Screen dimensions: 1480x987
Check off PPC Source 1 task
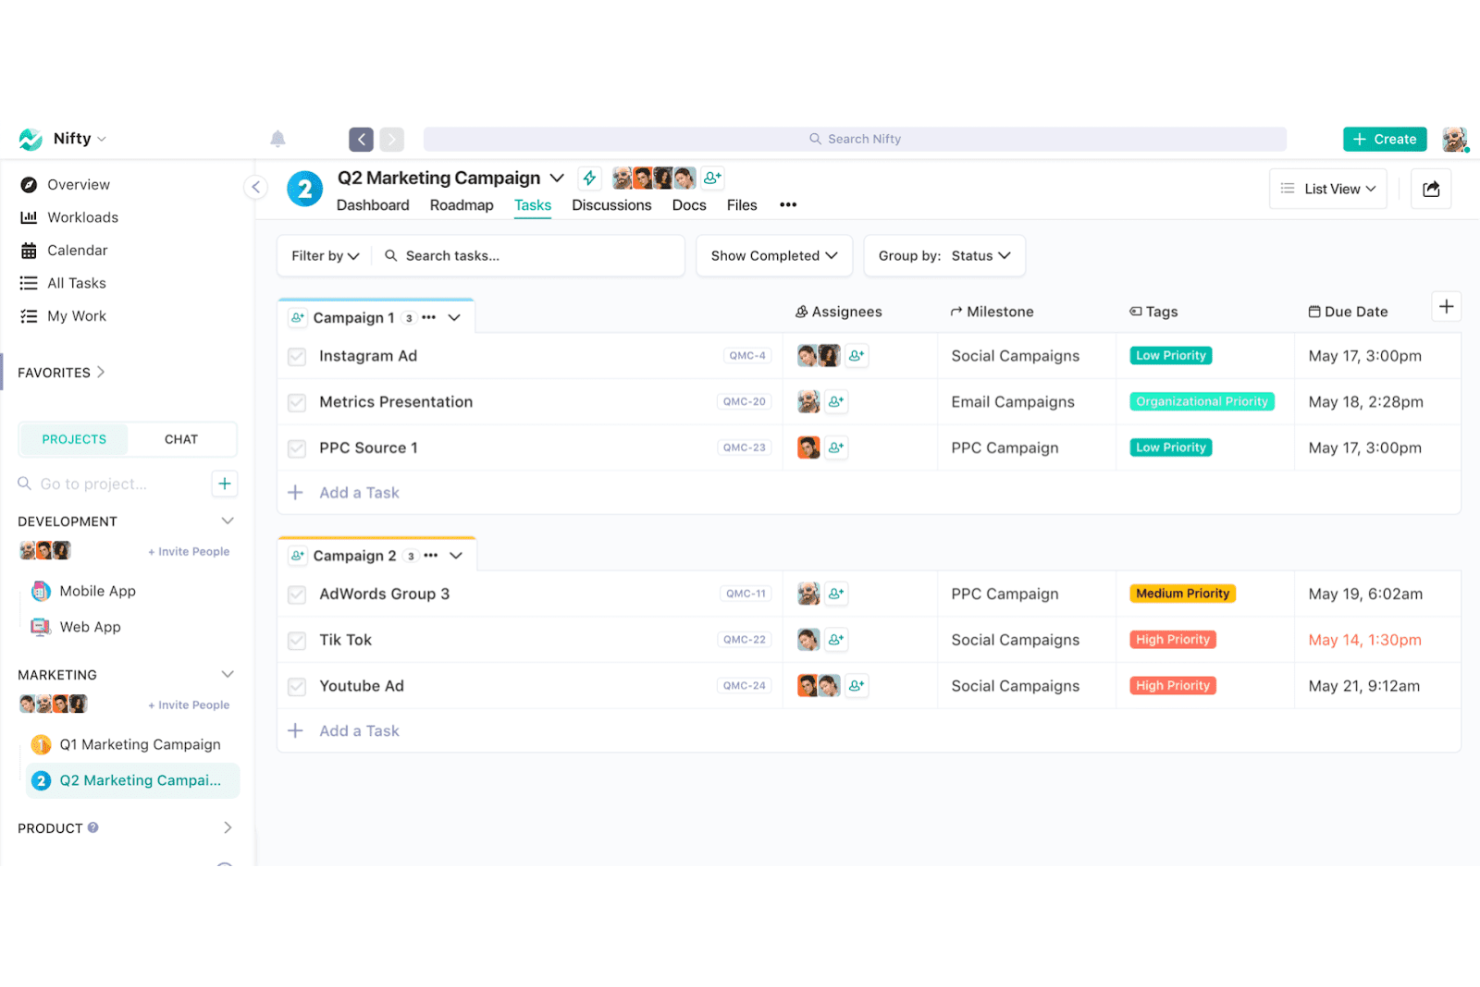point(297,449)
